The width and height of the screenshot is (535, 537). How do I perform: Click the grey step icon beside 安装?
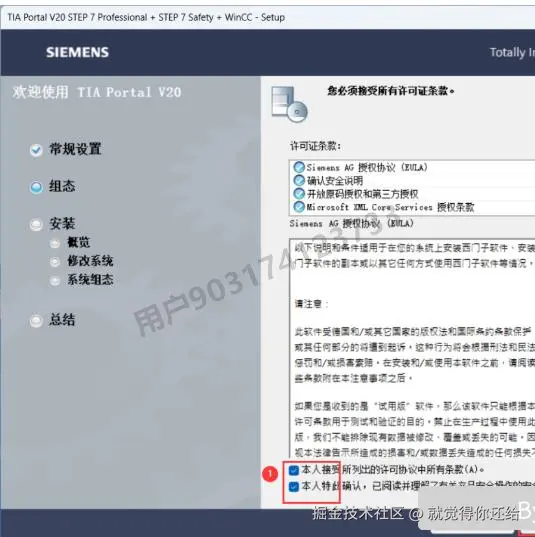[36, 225]
